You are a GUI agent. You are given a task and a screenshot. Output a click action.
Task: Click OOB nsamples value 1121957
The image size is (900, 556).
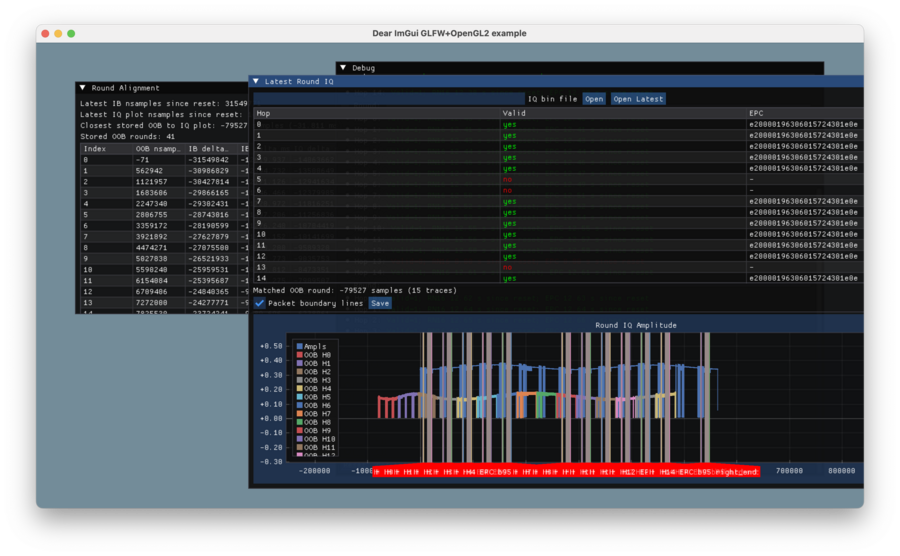152,182
